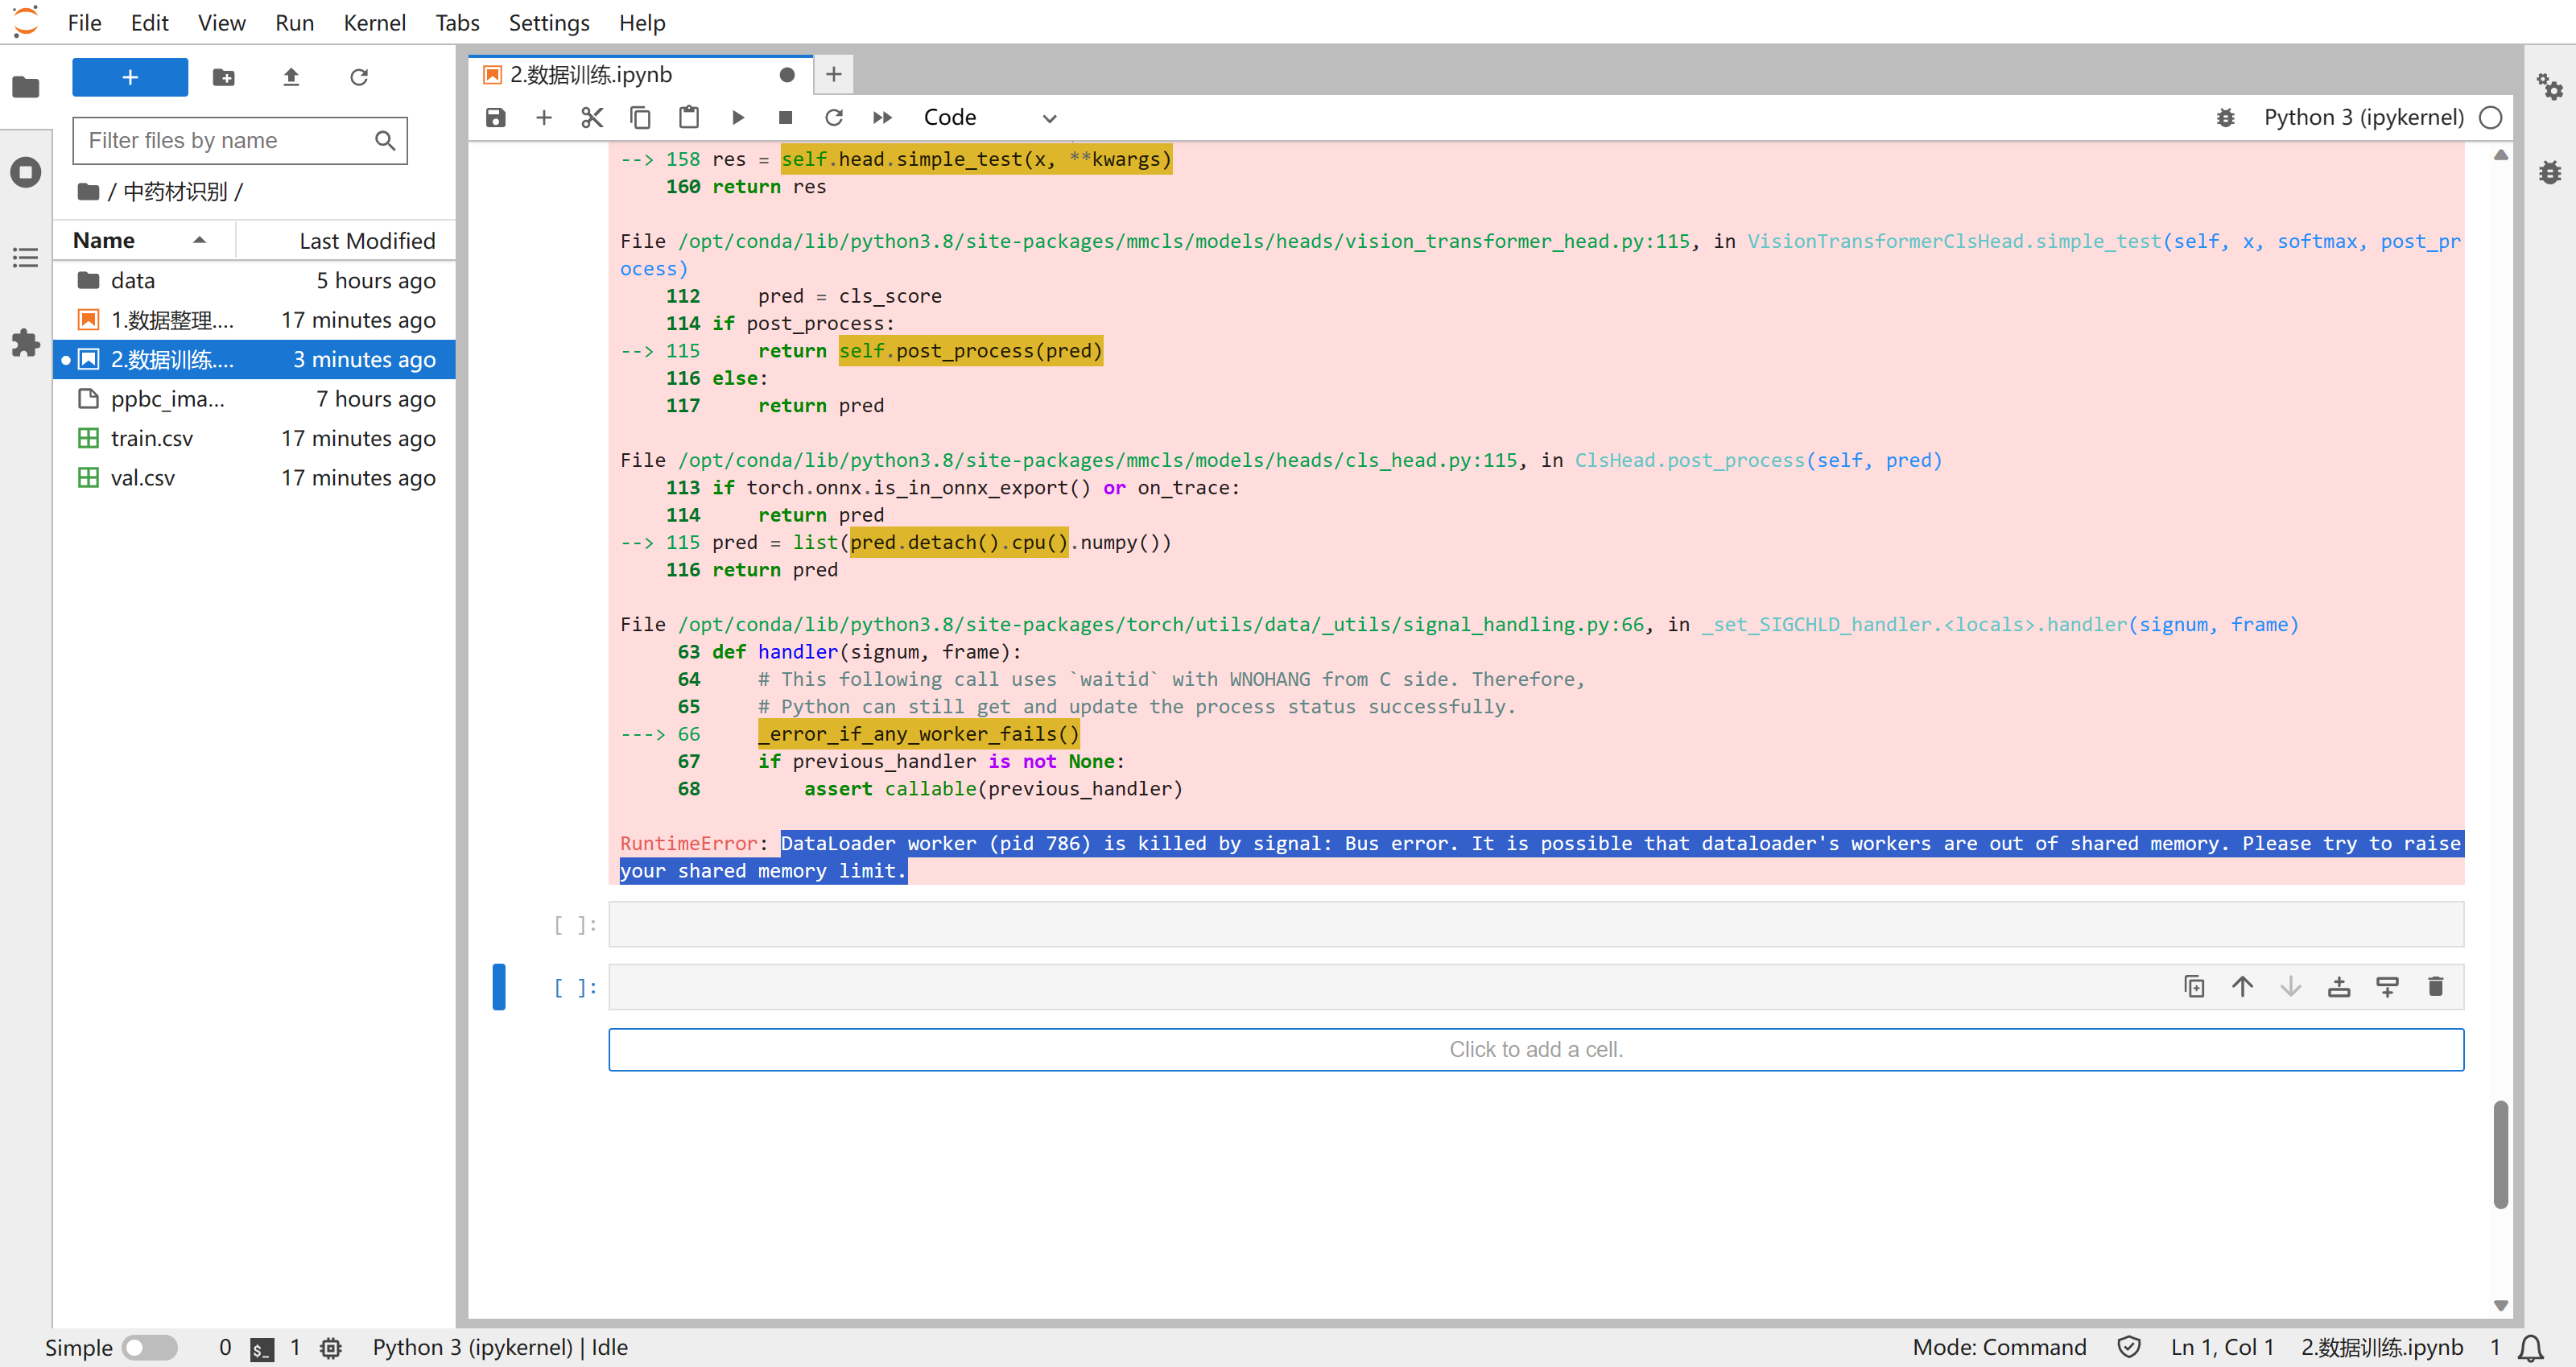The height and width of the screenshot is (1367, 2576).
Task: Move the active cell up
Action: click(x=2242, y=987)
